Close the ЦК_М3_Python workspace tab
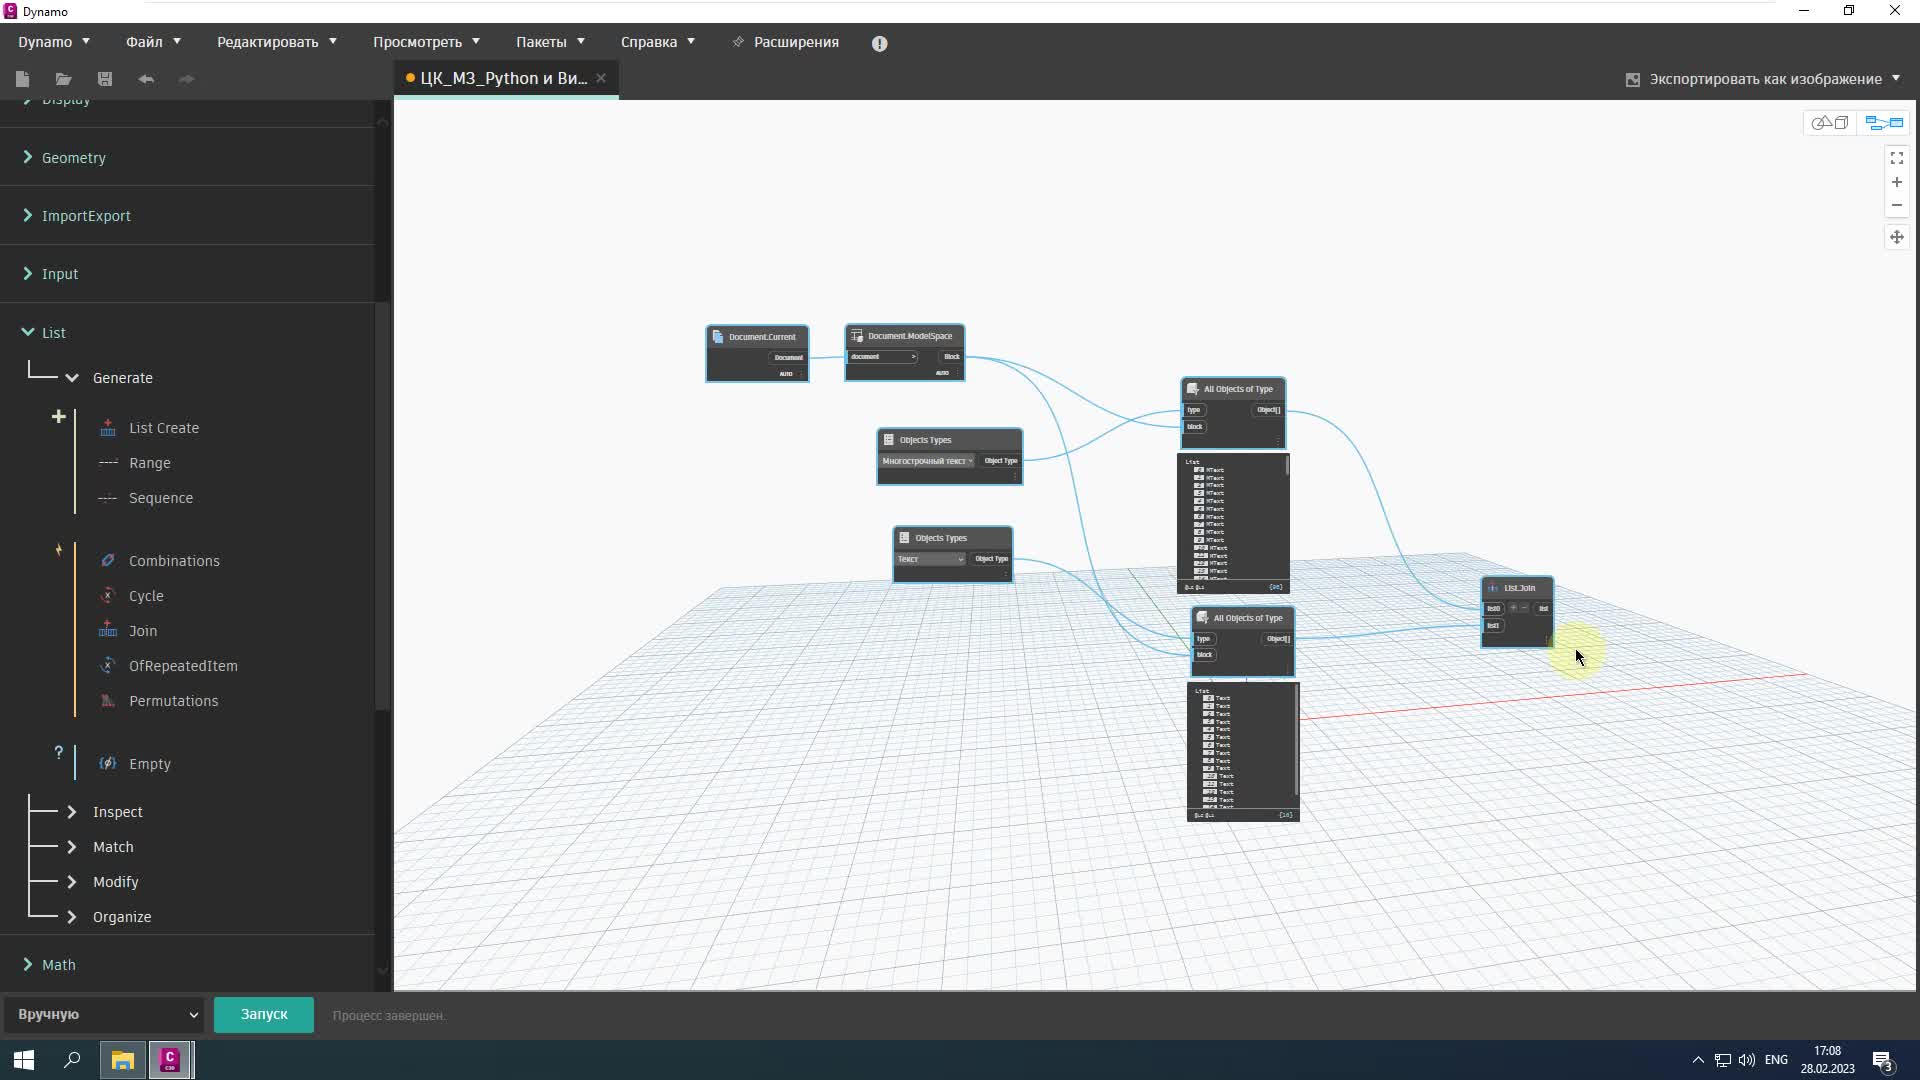The height and width of the screenshot is (1080, 1920). point(601,78)
